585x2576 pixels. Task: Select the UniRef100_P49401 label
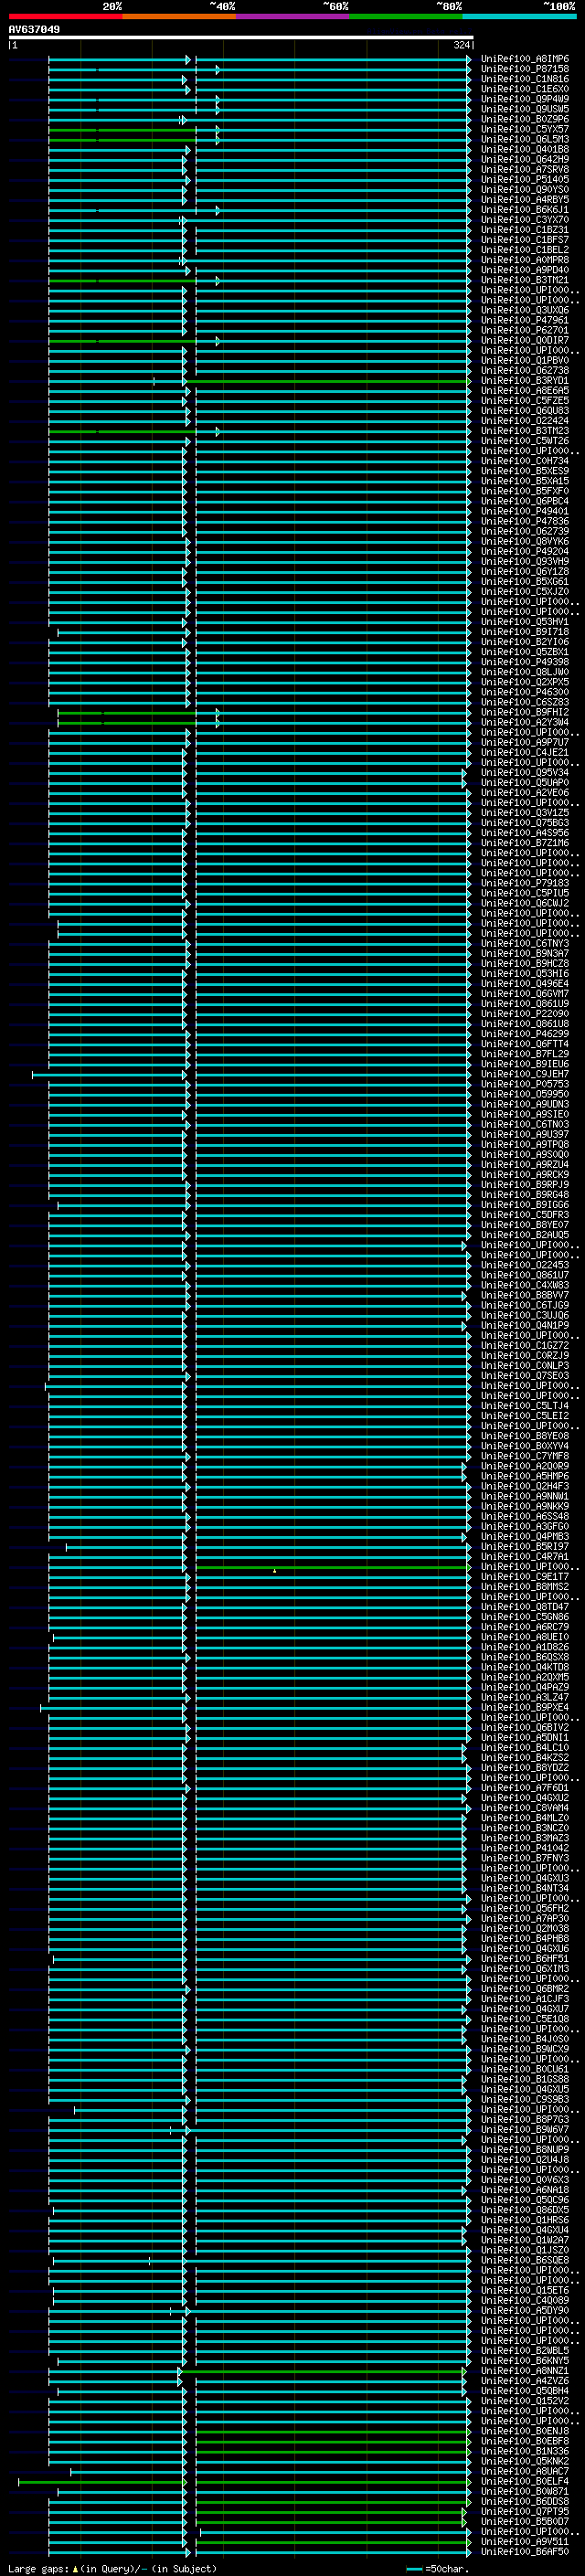point(525,511)
